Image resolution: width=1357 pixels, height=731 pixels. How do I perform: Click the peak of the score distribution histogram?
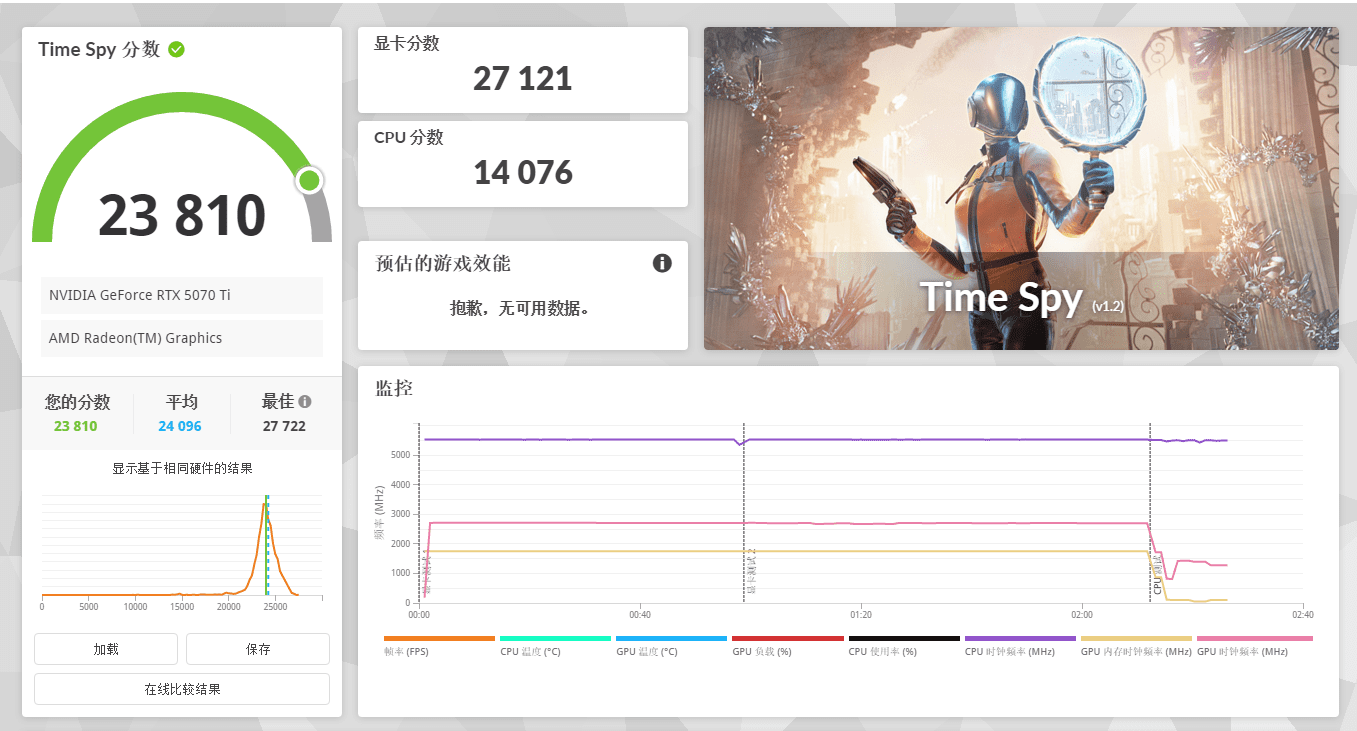(x=264, y=506)
